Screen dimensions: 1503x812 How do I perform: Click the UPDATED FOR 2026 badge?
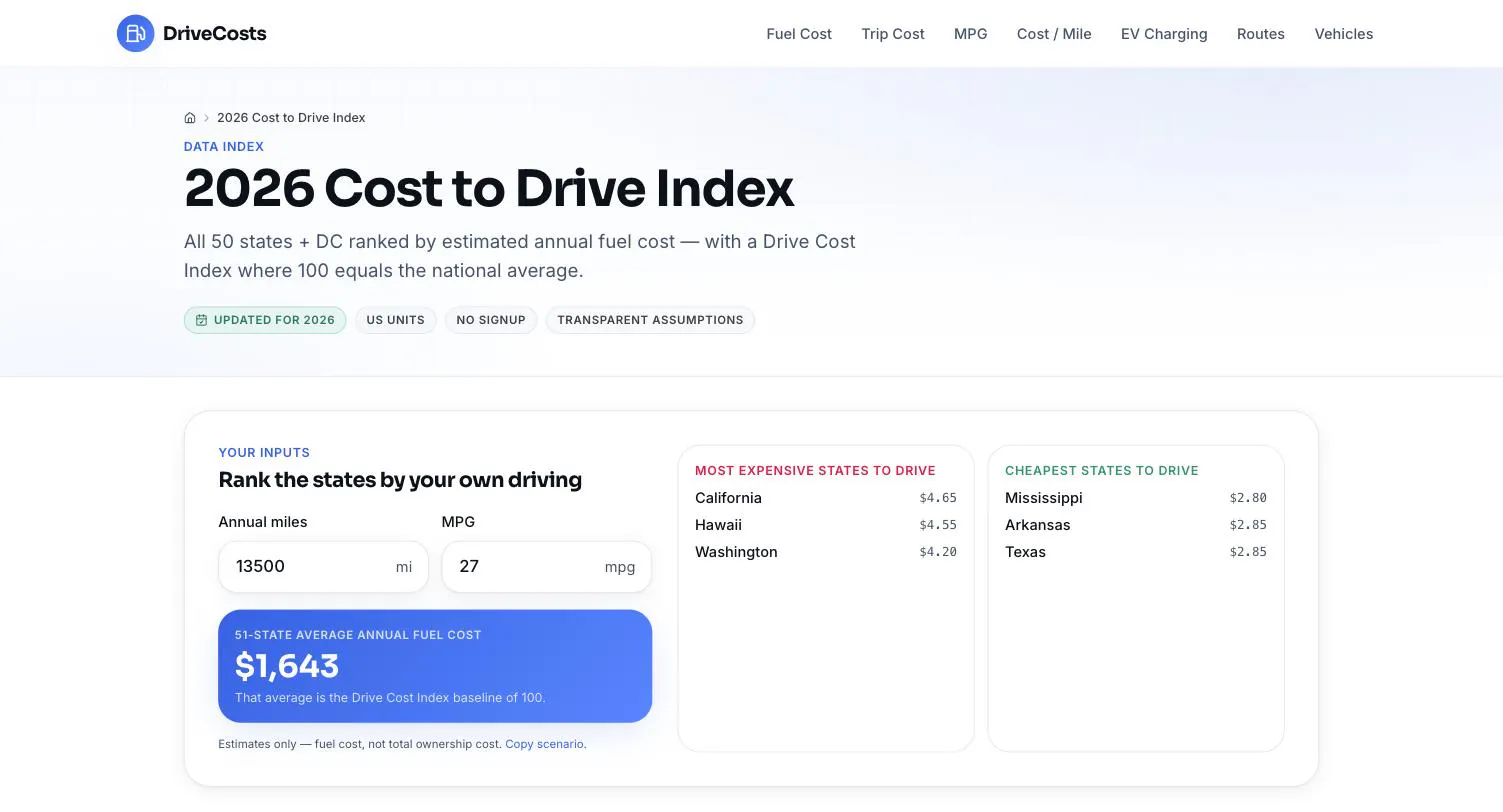[x=265, y=320]
